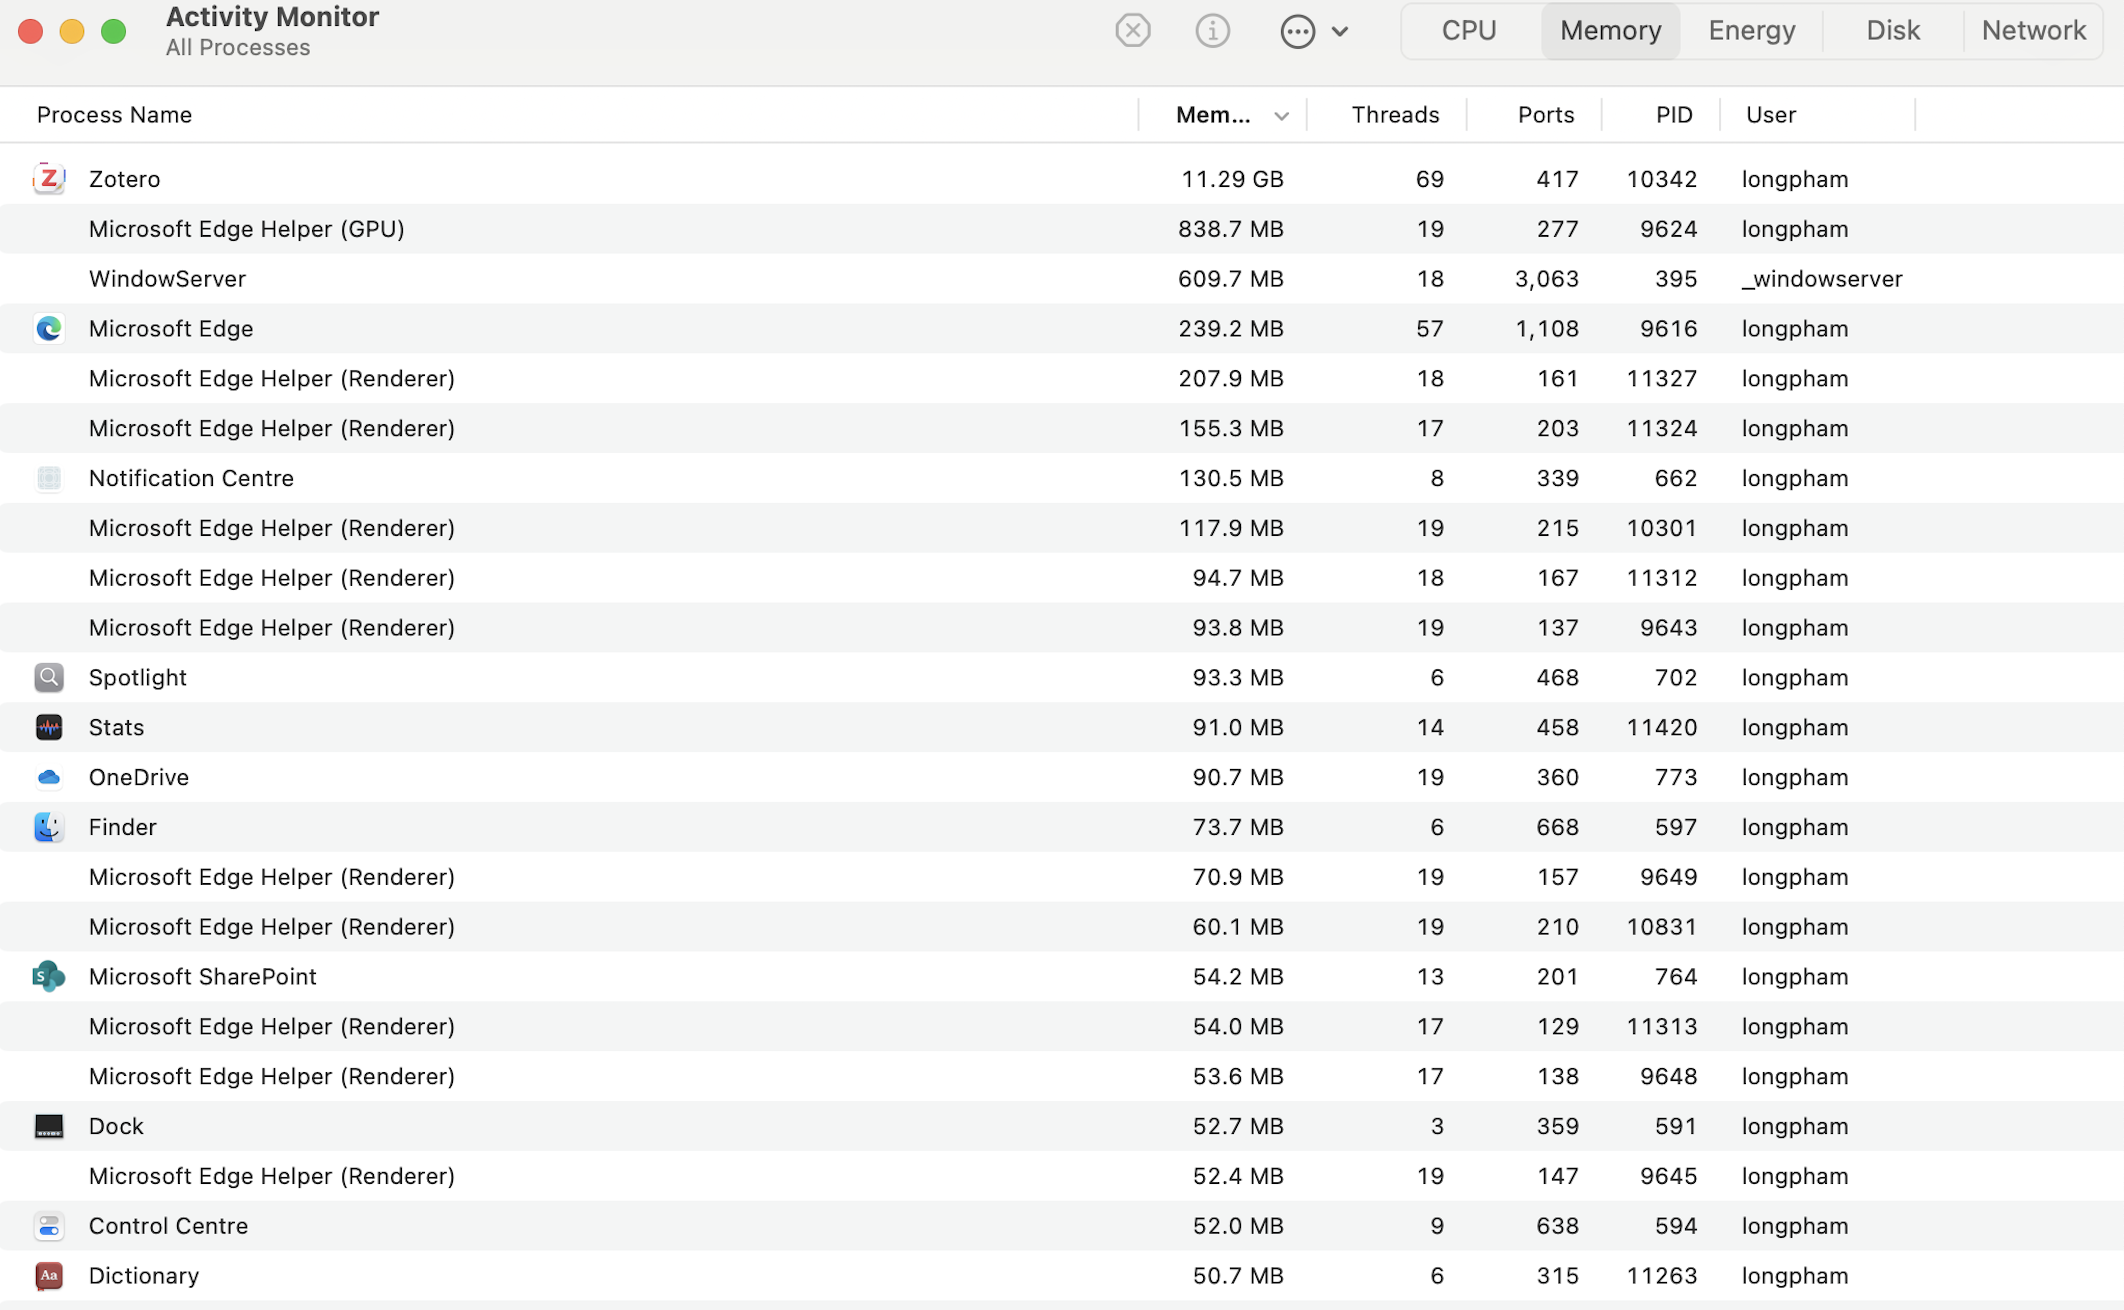Click the Spotlight magnifier icon in list

[x=48, y=677]
